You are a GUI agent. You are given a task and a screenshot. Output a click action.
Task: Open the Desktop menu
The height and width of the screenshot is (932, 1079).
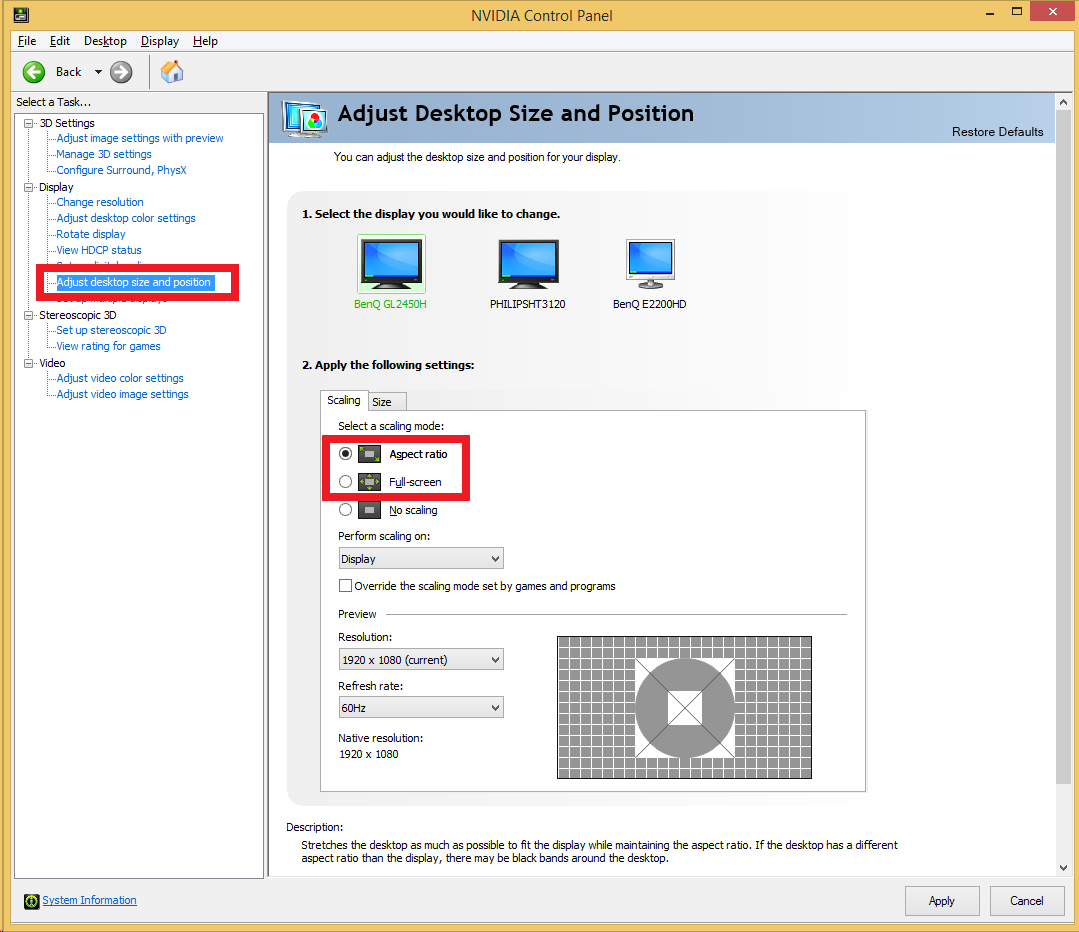coord(105,41)
